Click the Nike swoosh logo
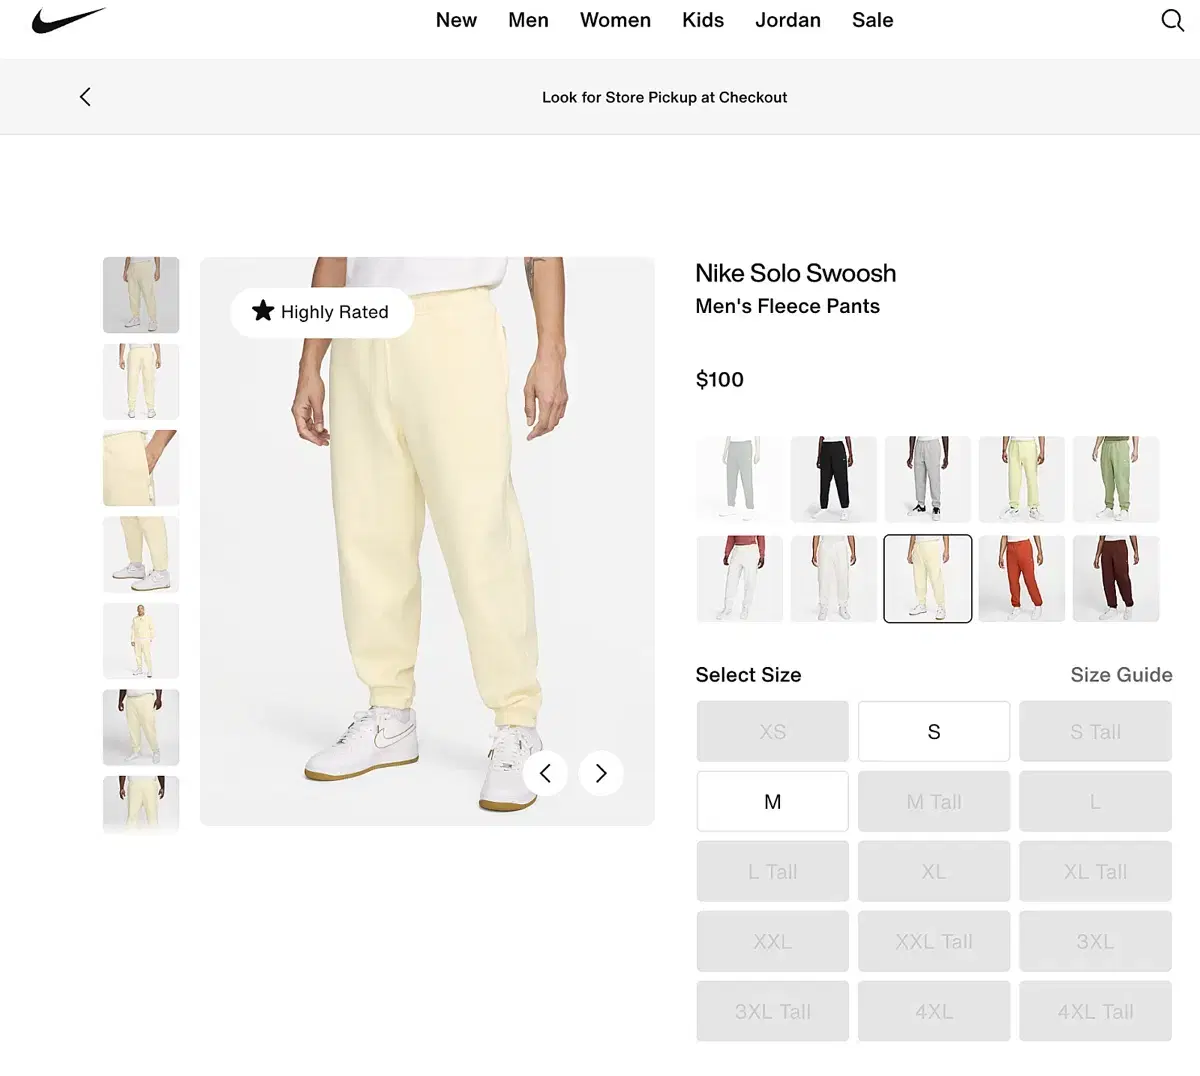This screenshot has height=1076, width=1200. coord(68,20)
